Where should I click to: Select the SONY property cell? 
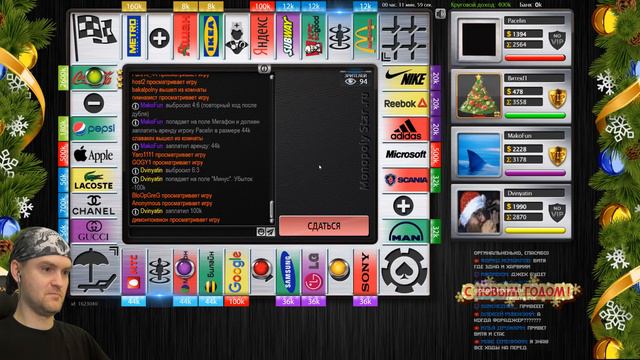(365, 271)
